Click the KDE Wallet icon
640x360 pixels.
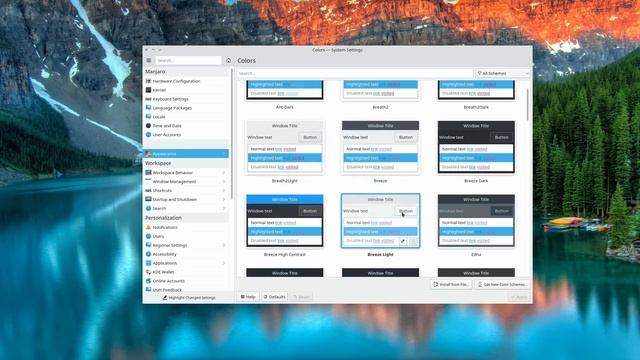click(148, 272)
